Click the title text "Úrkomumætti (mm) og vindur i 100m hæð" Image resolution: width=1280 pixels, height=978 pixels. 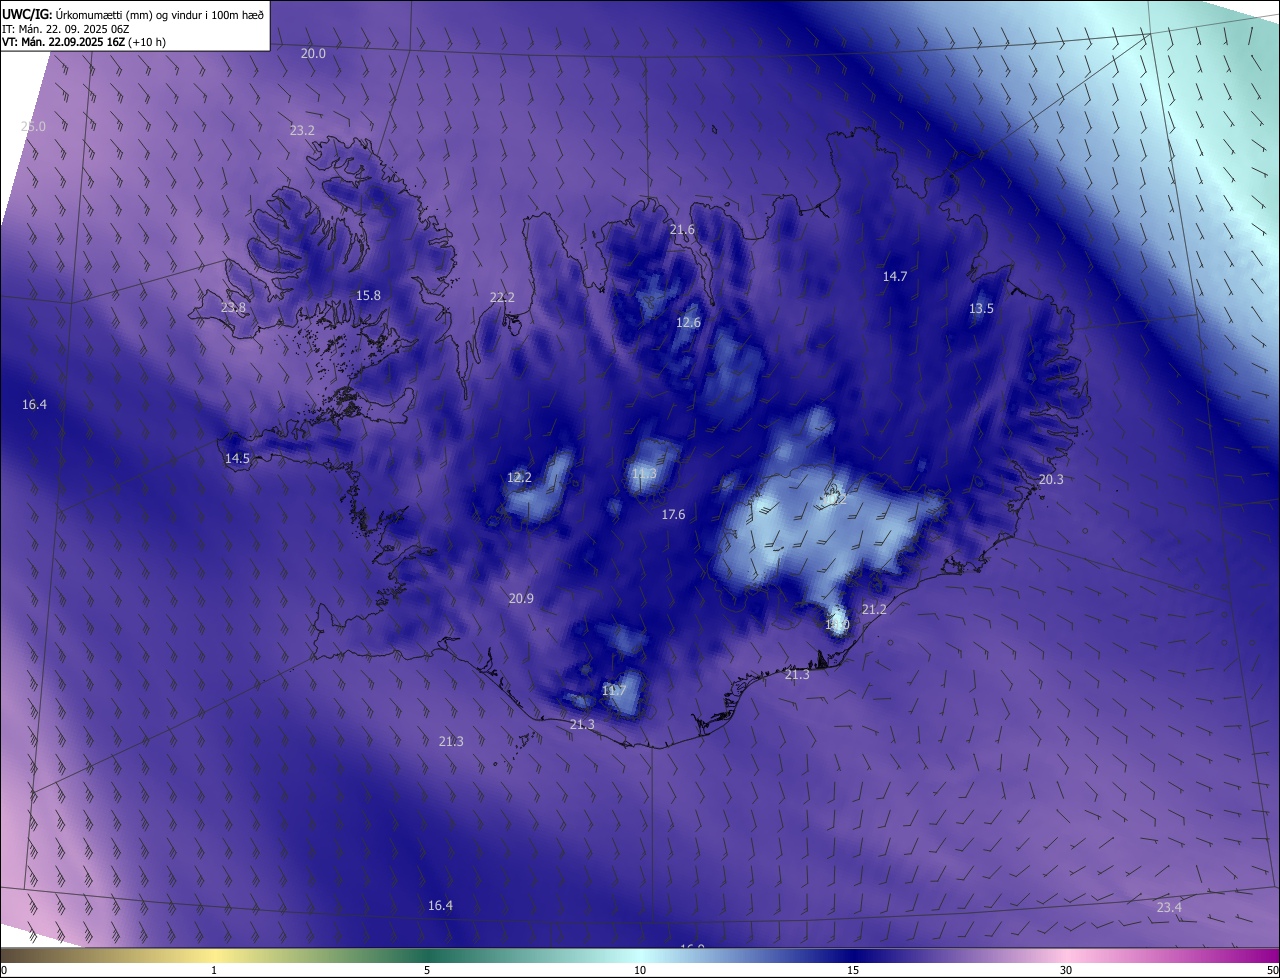pyautogui.click(x=159, y=14)
